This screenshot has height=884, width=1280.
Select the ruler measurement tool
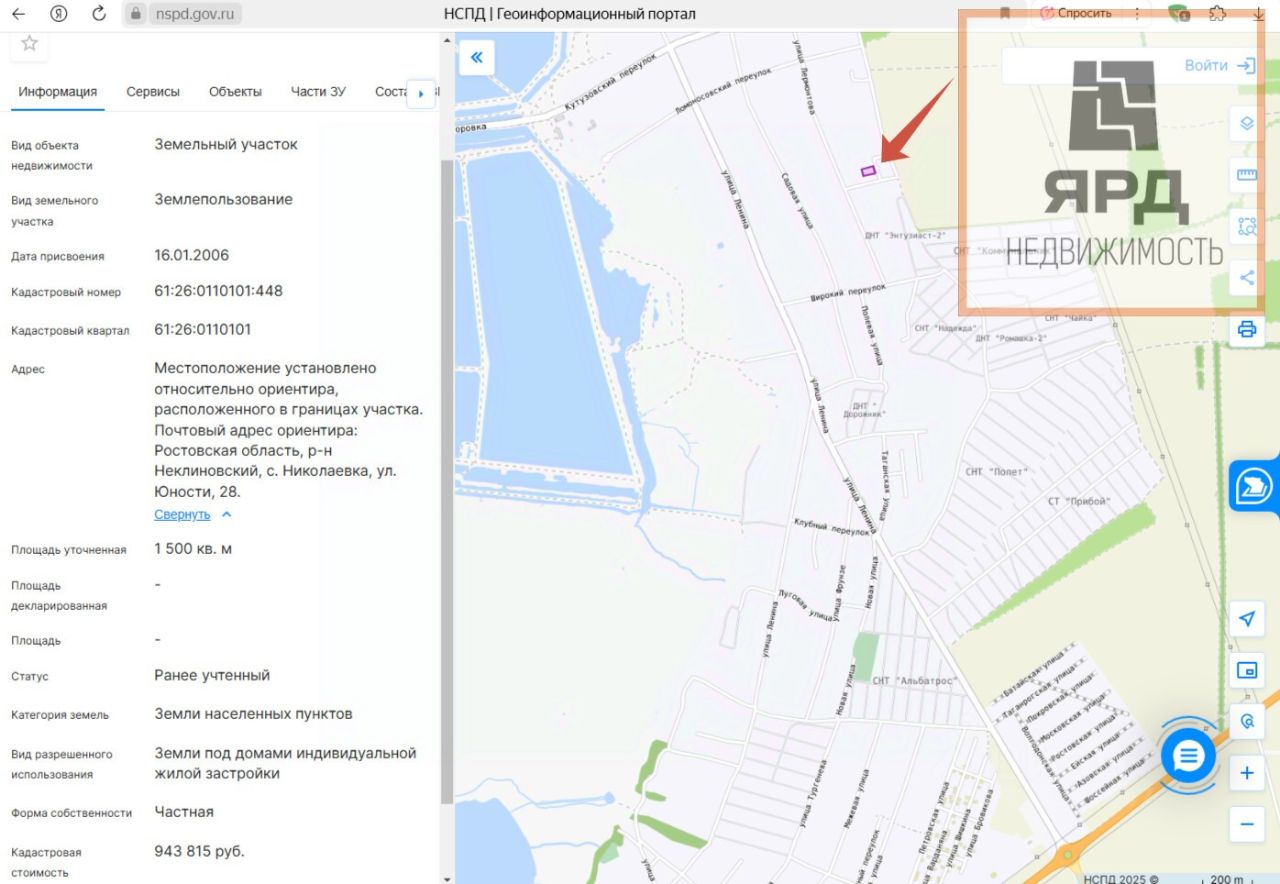point(1246,175)
